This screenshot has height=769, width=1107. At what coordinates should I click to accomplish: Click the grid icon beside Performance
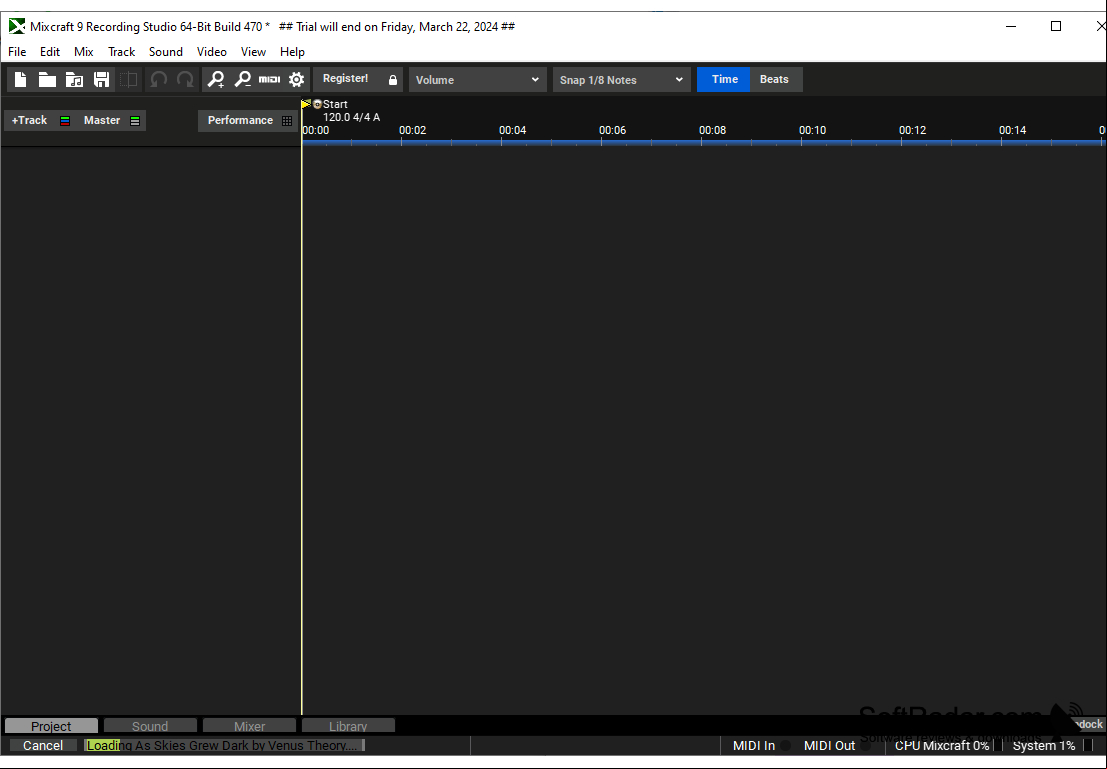pyautogui.click(x=287, y=121)
